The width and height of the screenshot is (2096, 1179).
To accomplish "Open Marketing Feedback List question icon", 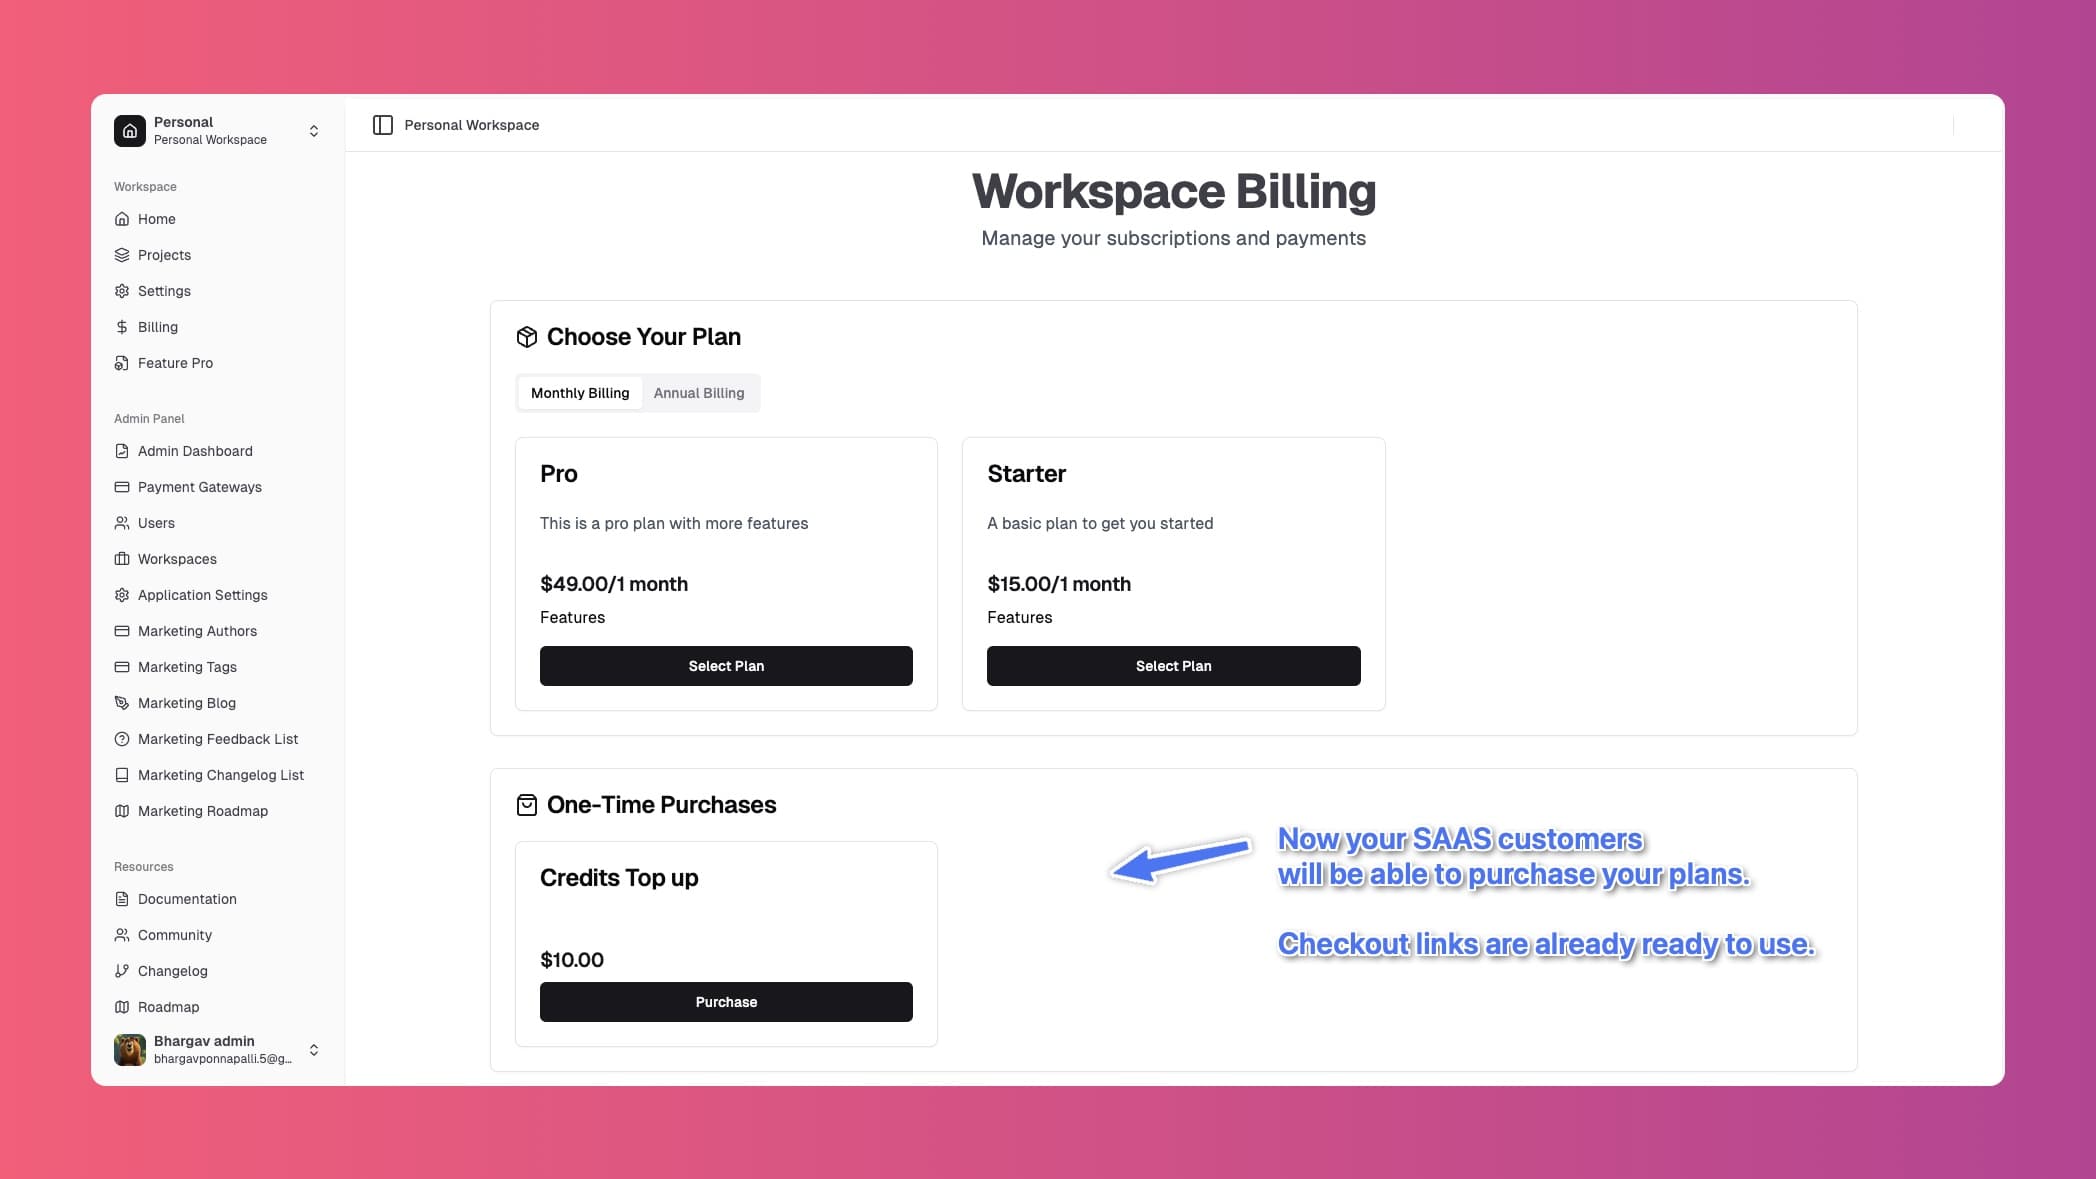I will point(122,739).
